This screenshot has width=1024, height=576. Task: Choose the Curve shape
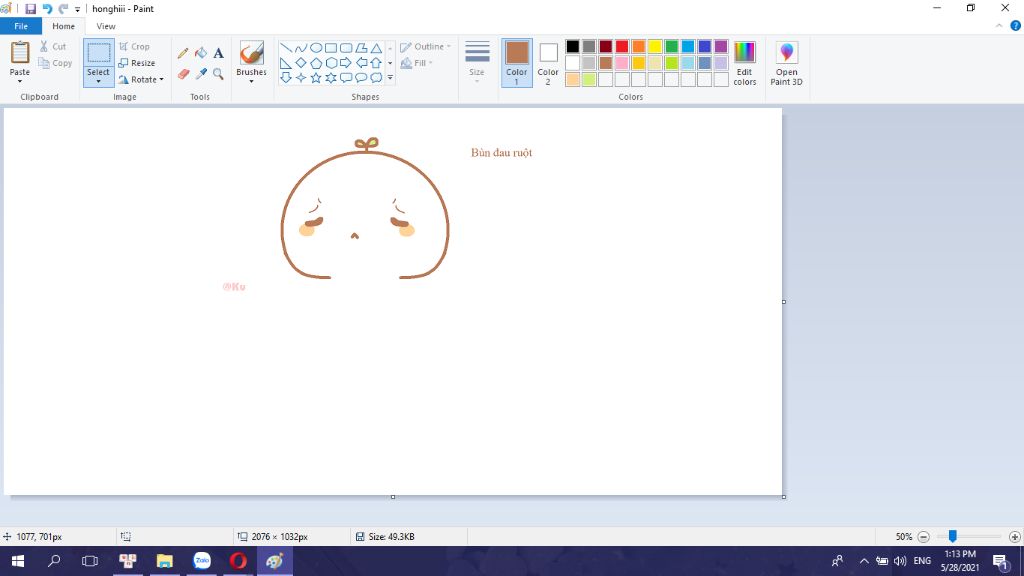coord(301,48)
